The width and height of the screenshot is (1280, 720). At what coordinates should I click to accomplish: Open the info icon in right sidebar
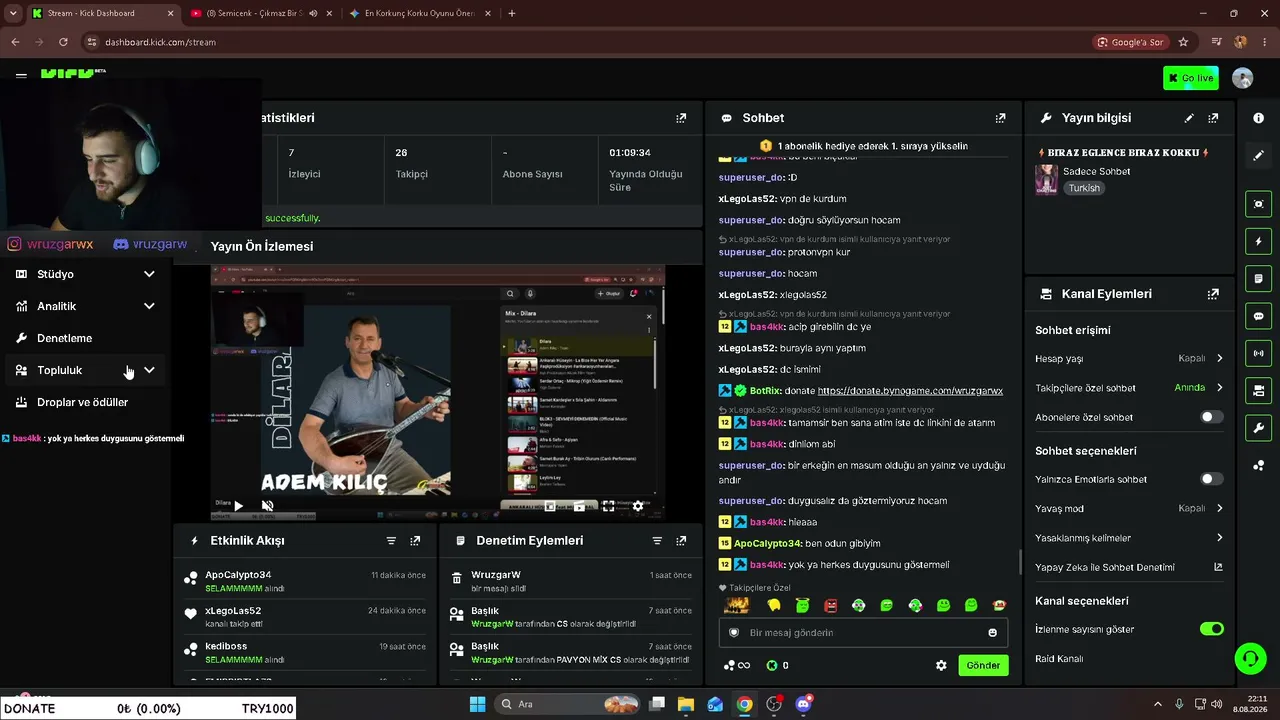coord(1258,118)
